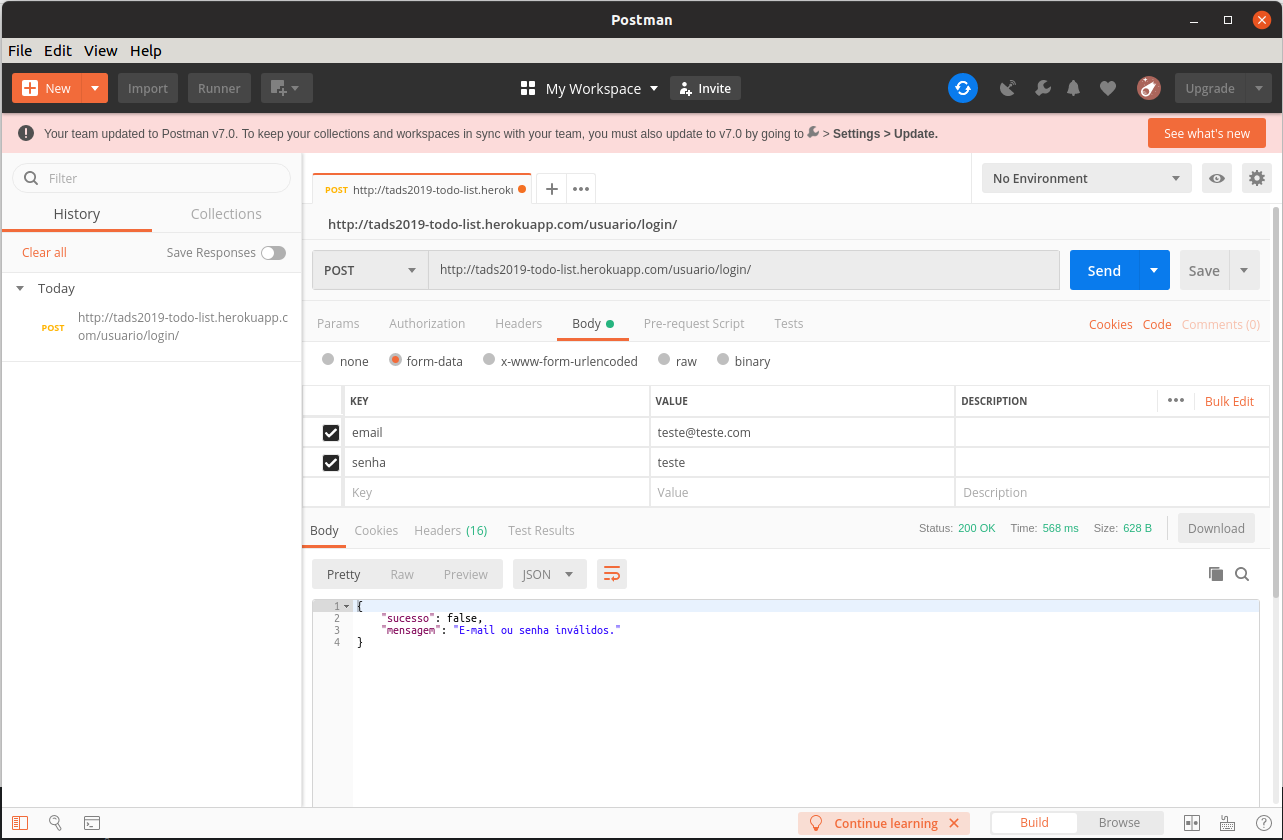Image resolution: width=1283 pixels, height=840 pixels.
Task: Click See what's new button
Action: [1207, 133]
